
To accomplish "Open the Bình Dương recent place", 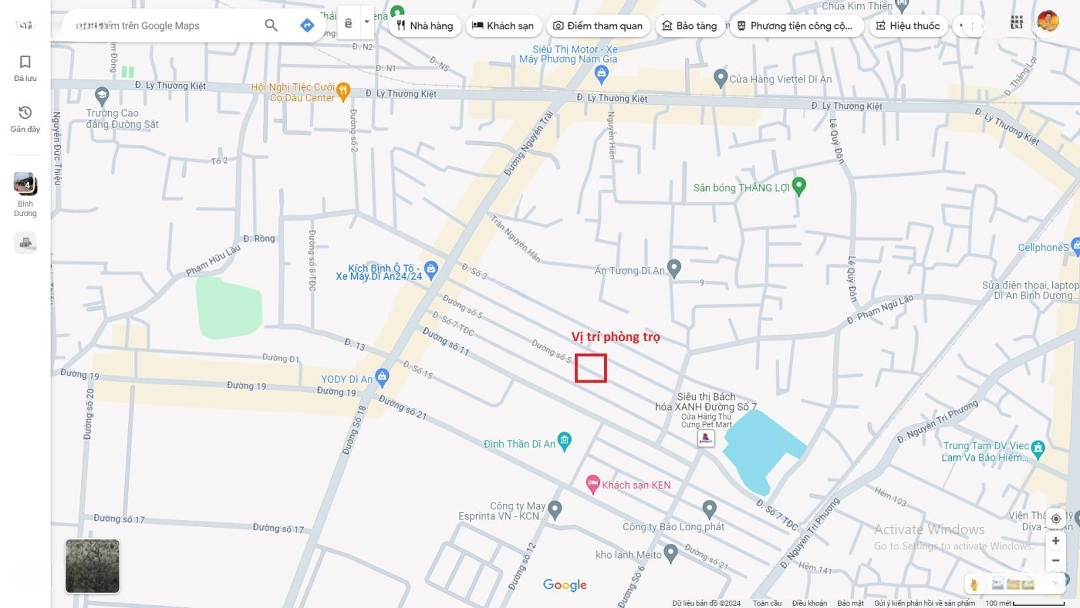I will point(25,194).
